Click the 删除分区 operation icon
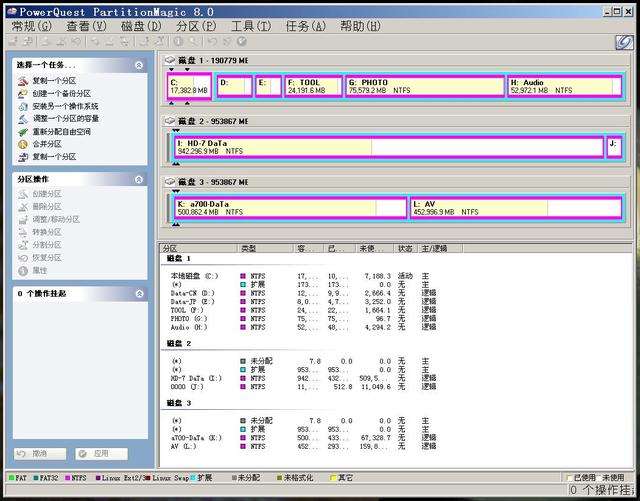 23,207
